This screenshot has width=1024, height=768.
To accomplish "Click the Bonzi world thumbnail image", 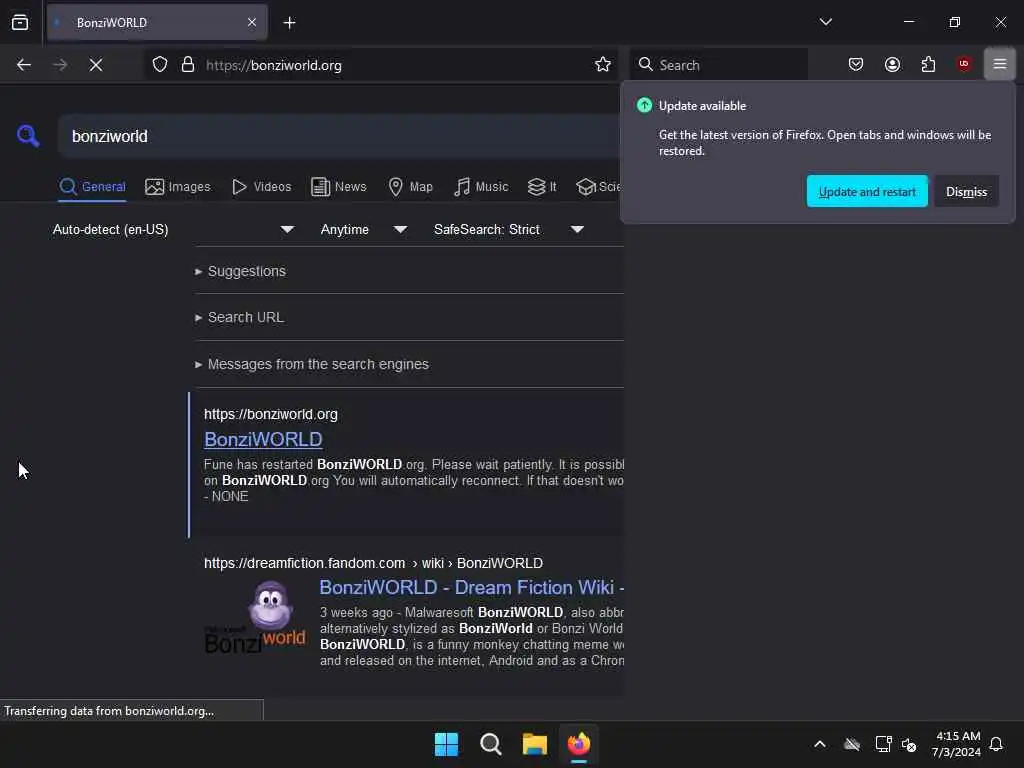I will (x=255, y=618).
